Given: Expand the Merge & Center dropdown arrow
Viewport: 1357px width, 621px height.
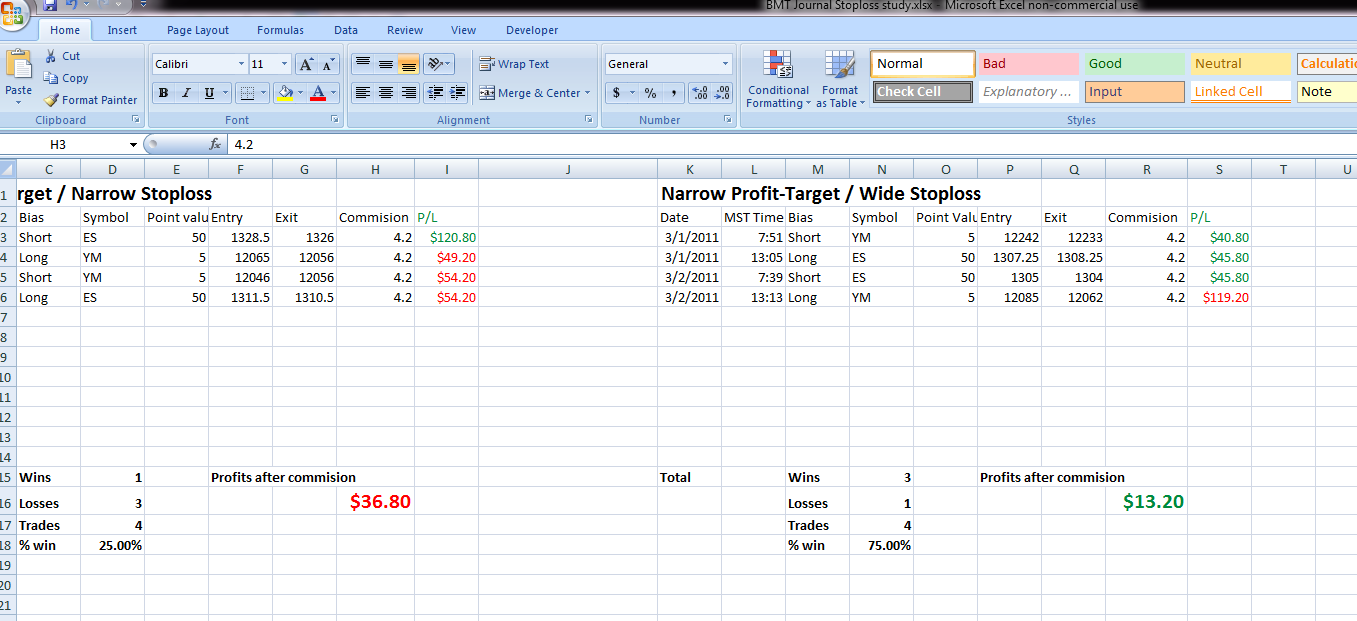Looking at the screenshot, I should pos(588,93).
